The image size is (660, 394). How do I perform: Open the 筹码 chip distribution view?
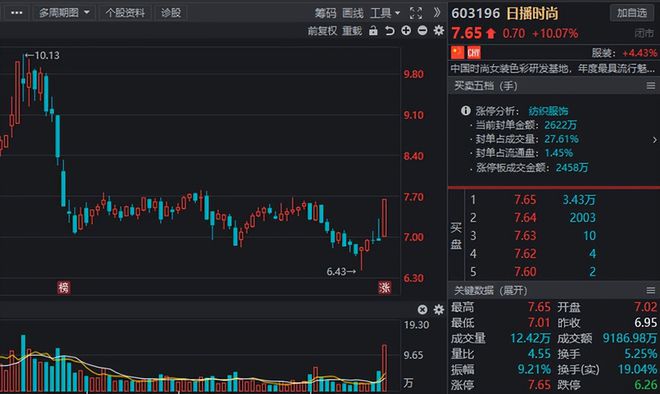(325, 13)
